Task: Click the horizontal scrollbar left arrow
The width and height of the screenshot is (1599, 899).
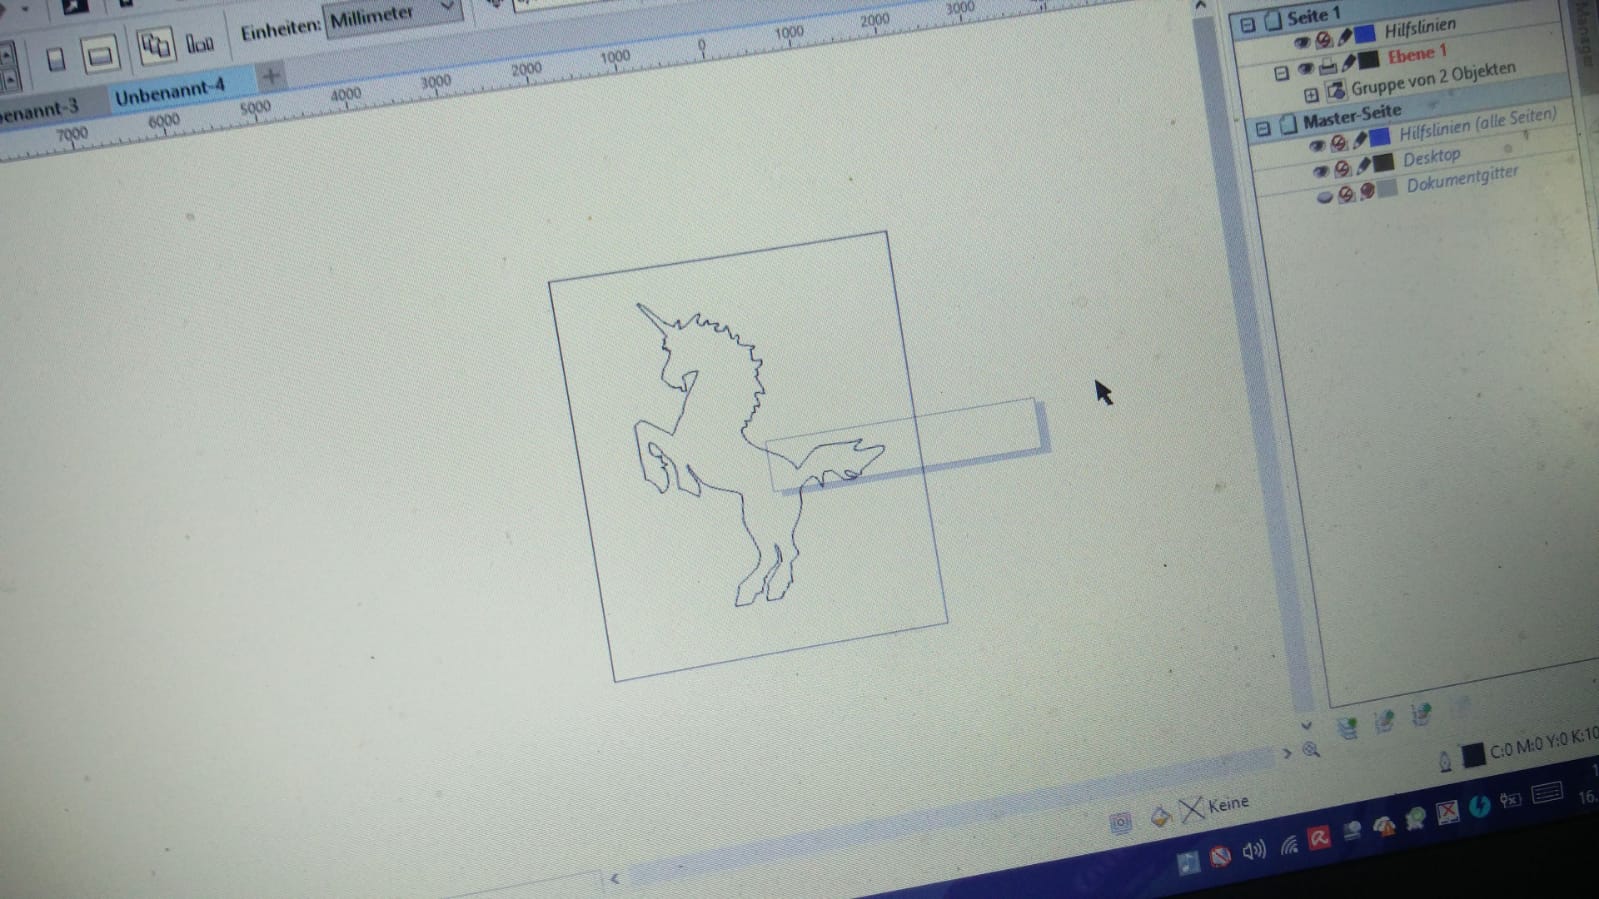Action: coord(614,878)
